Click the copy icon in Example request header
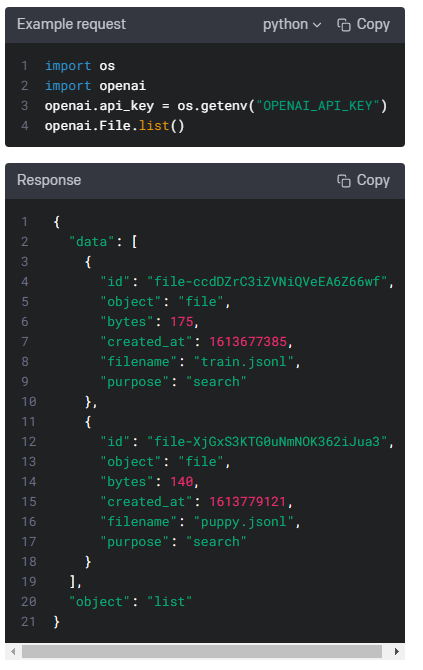423x670 pixels. 344,25
